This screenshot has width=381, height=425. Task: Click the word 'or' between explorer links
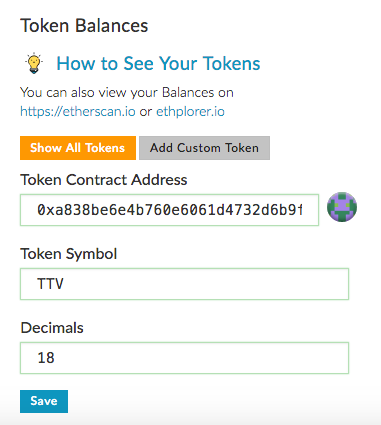coord(146,112)
